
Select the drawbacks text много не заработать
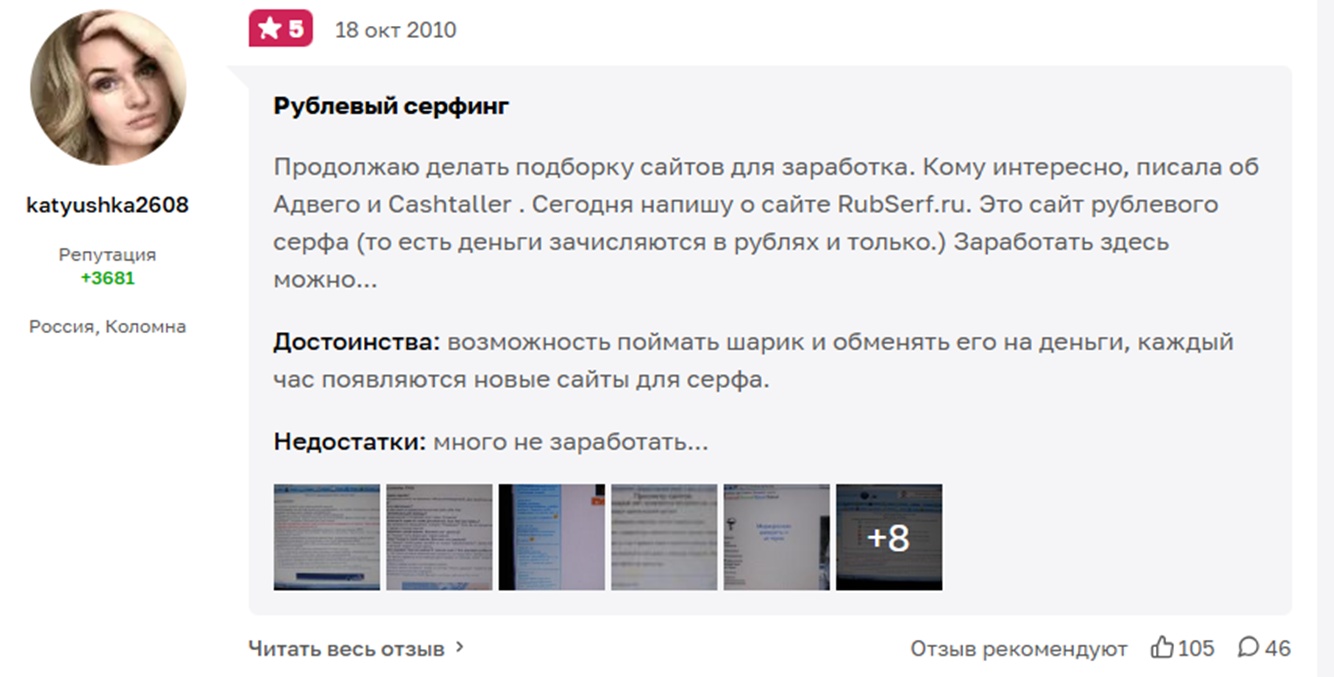coord(571,441)
